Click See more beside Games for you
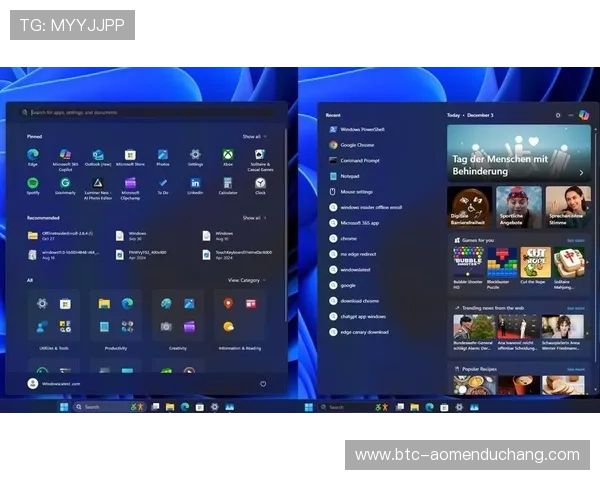 [575, 240]
